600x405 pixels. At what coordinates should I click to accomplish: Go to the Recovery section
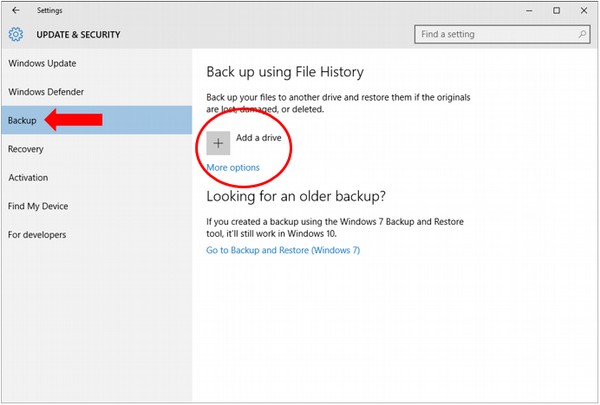[26, 149]
